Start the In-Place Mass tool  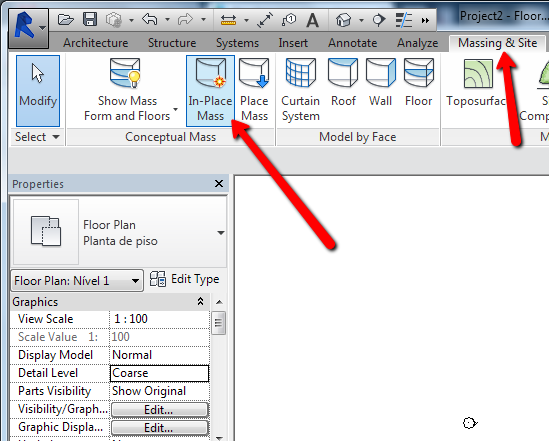210,91
